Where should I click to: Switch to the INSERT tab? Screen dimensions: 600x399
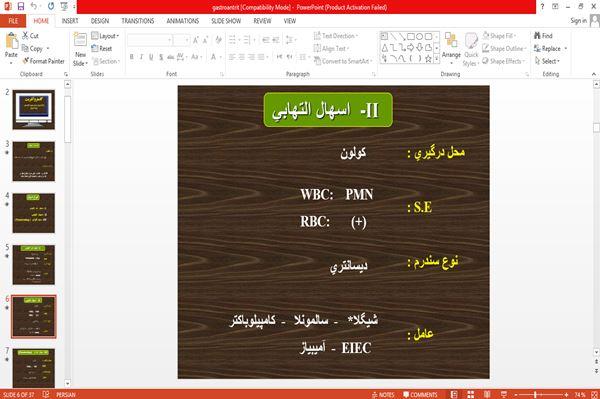70,21
